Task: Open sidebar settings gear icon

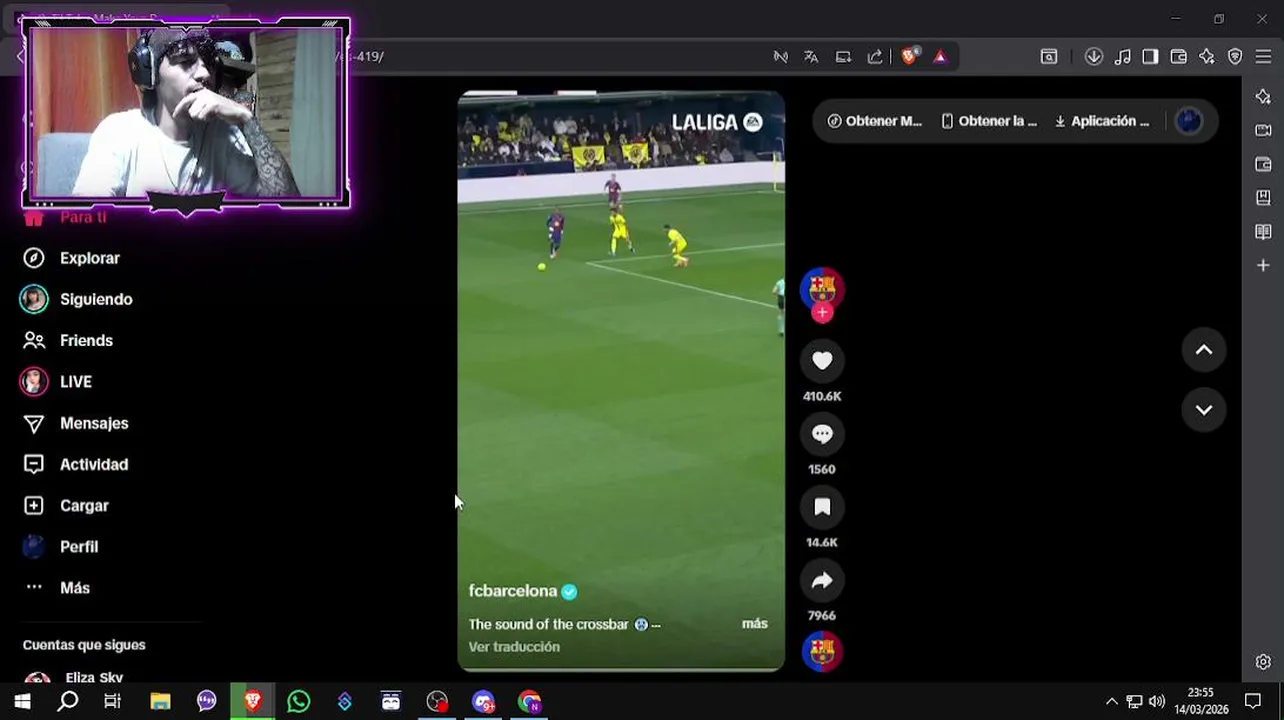Action: point(1263,662)
